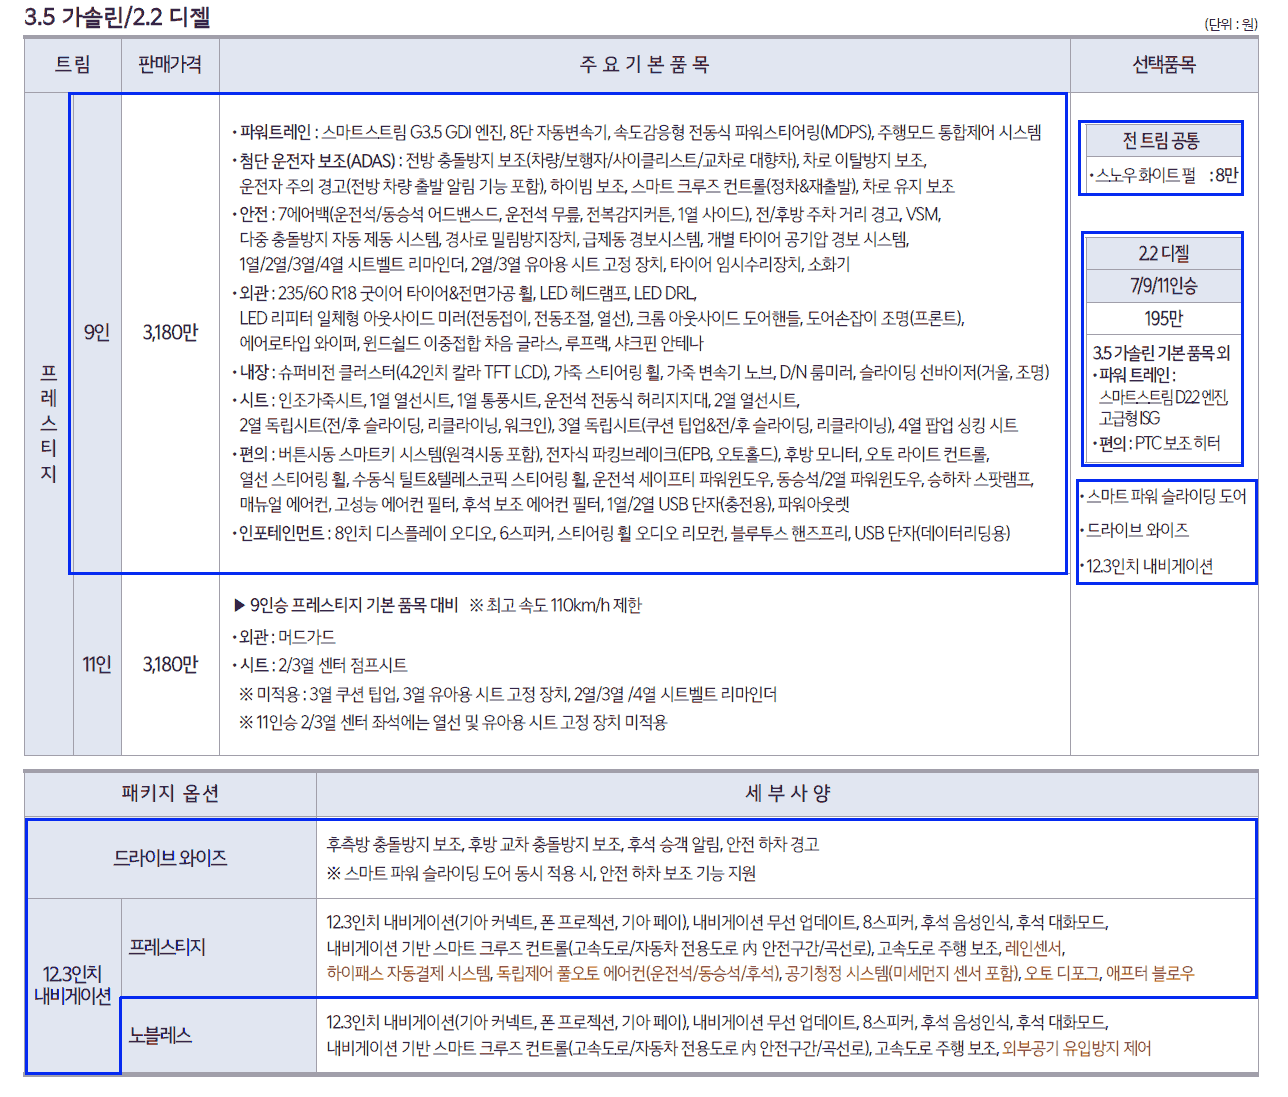
Task: Click the '시트 : 2/3열 센터 점프시트' line
Action: (x=320, y=665)
